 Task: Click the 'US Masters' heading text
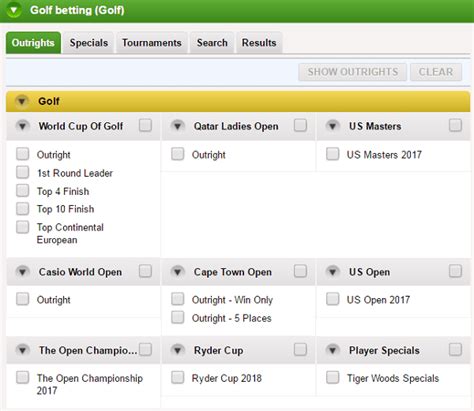[x=375, y=126]
